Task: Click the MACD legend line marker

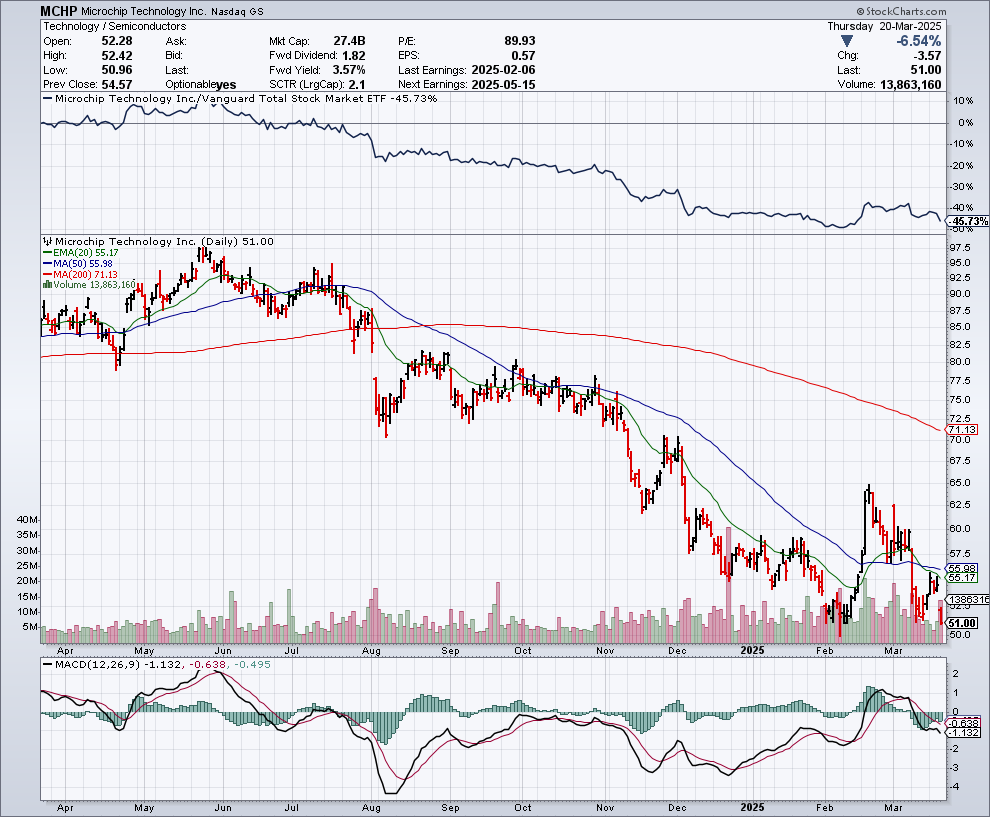Action: [x=47, y=663]
